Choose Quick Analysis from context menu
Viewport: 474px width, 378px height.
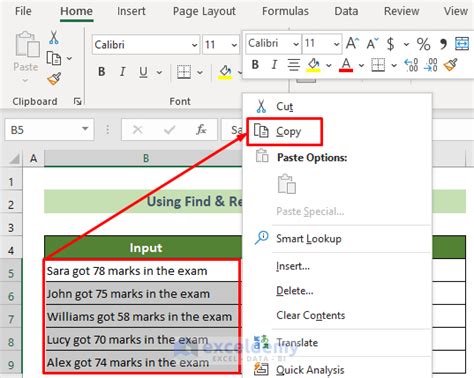[337, 369]
